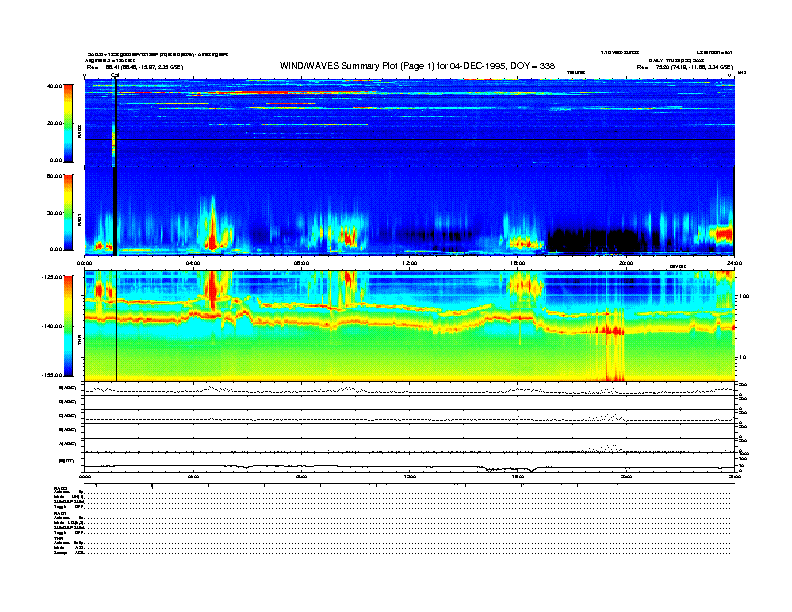Click the RAD1 color scale bar
The height and width of the screenshot is (612, 792).
[x=68, y=212]
